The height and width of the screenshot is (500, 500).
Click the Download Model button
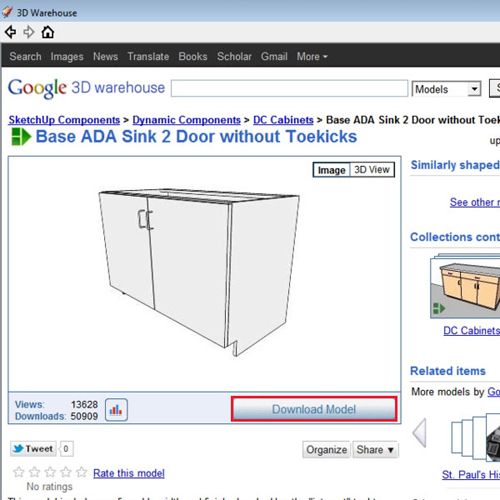(314, 409)
